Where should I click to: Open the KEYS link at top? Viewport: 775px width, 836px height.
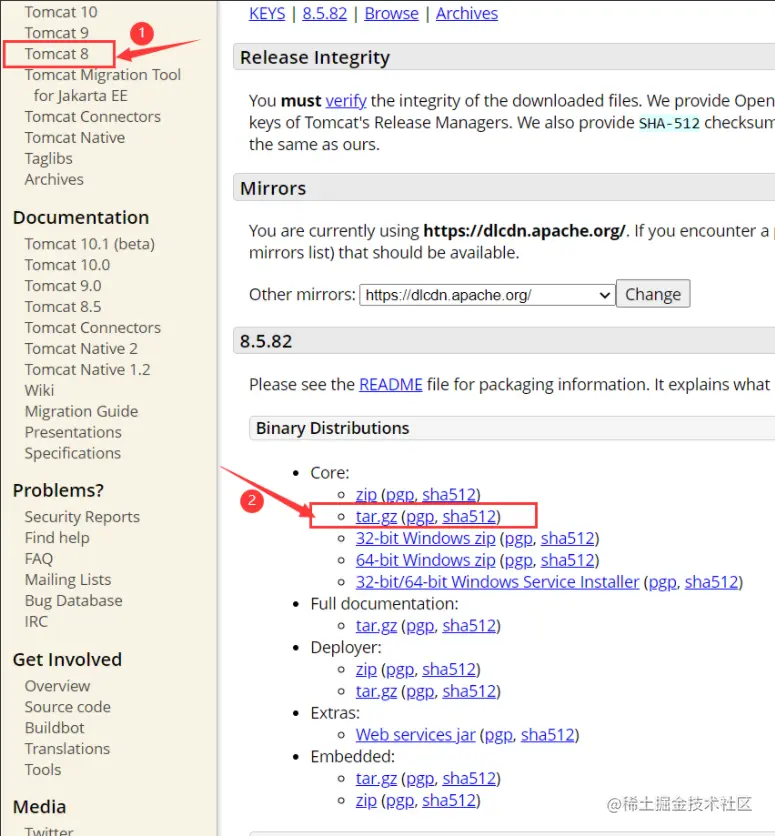(267, 13)
